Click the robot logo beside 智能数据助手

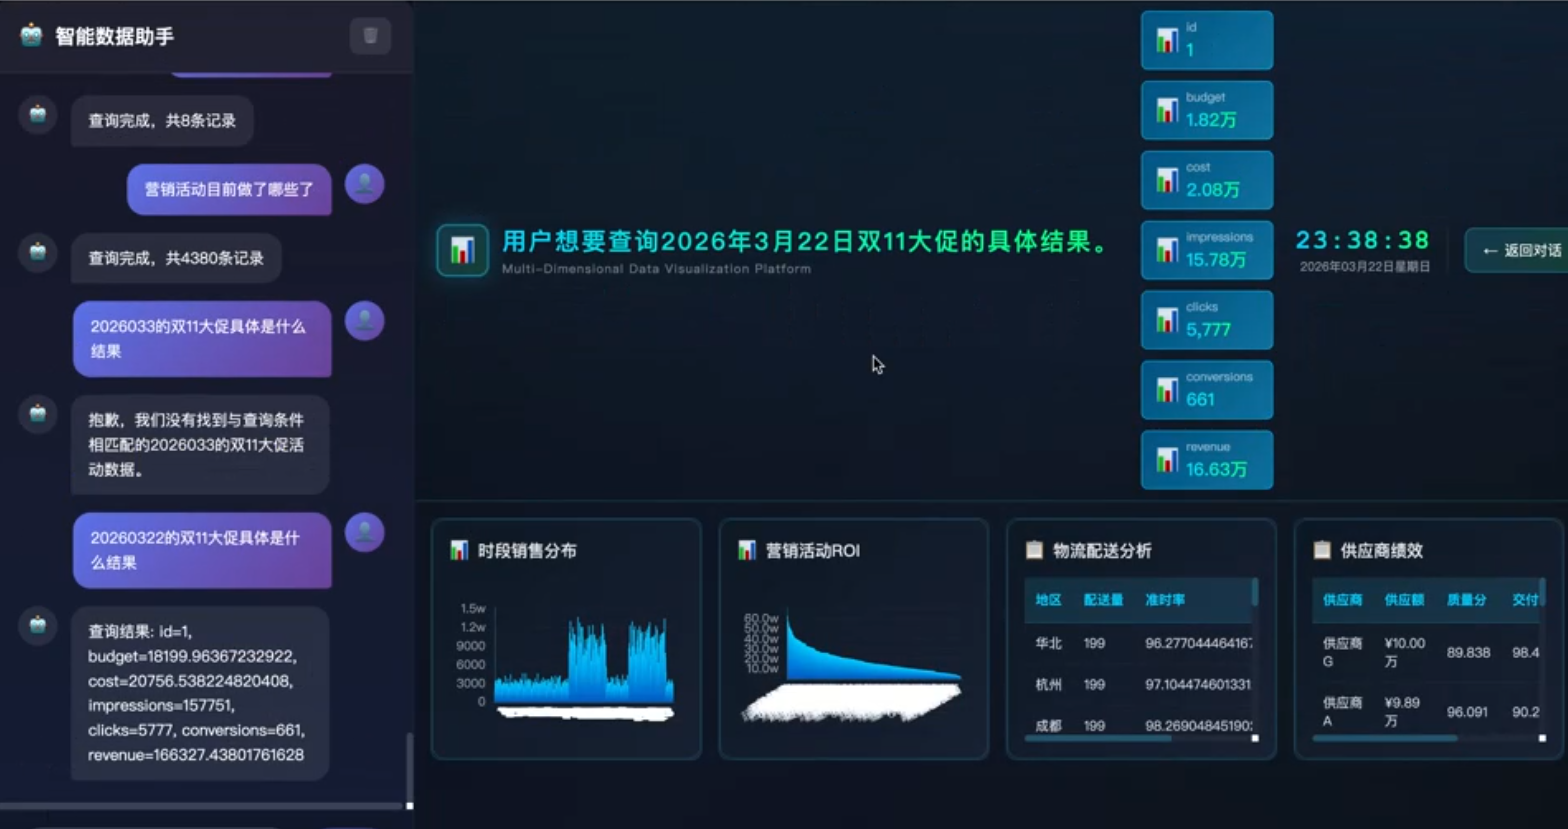coord(32,36)
